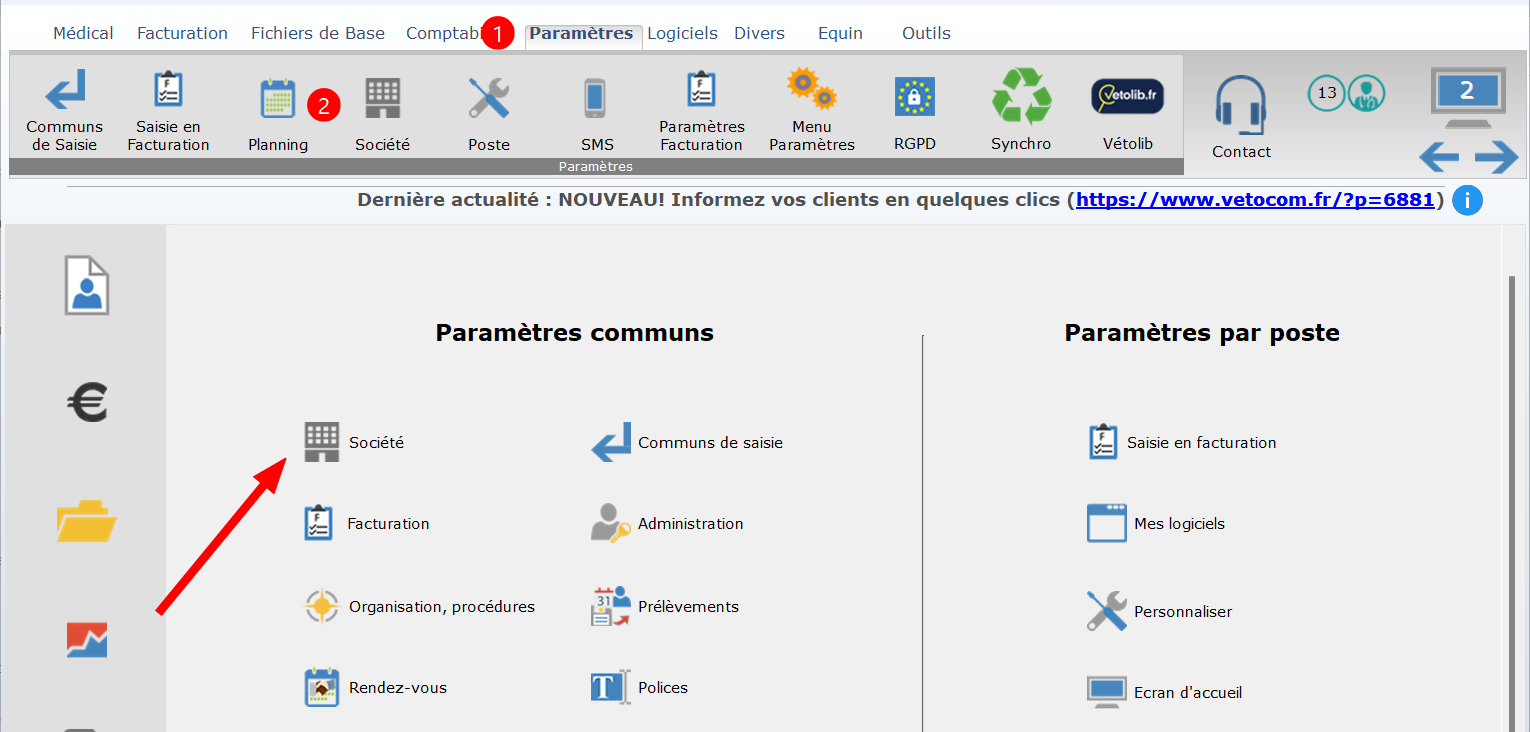Open the euro sidebar icon

(87, 403)
